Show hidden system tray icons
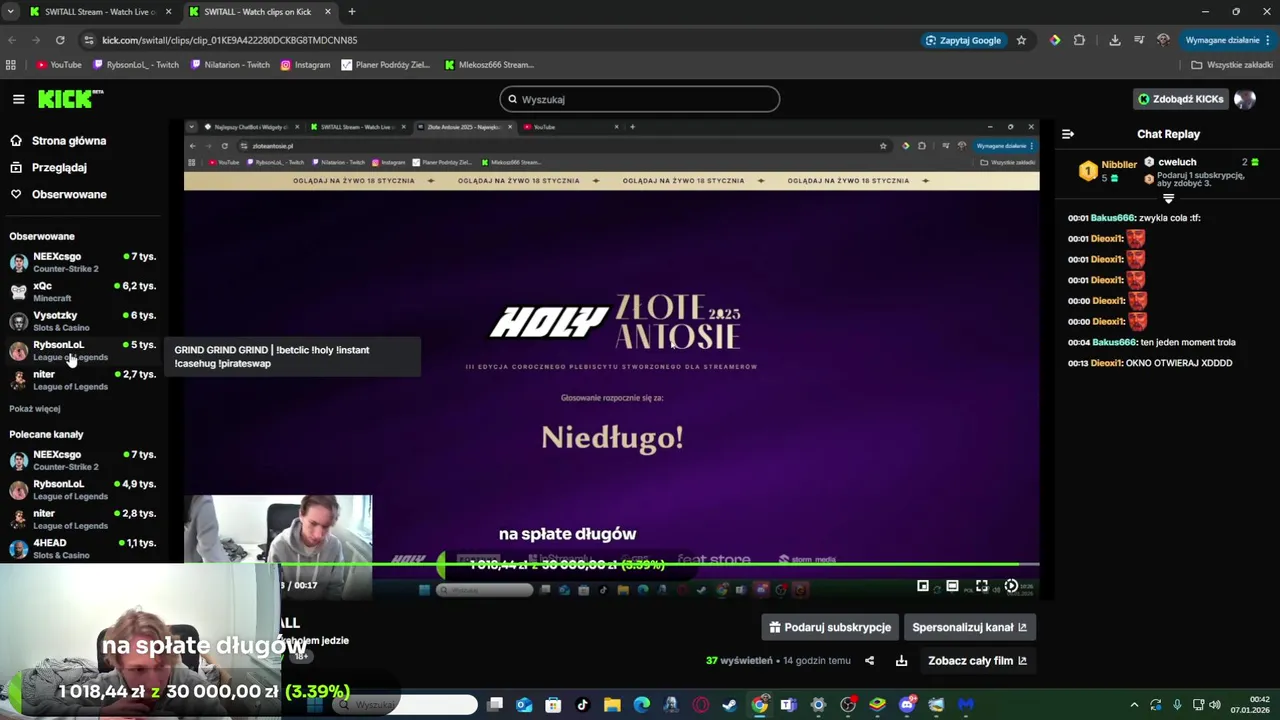The width and height of the screenshot is (1280, 720). click(1134, 705)
